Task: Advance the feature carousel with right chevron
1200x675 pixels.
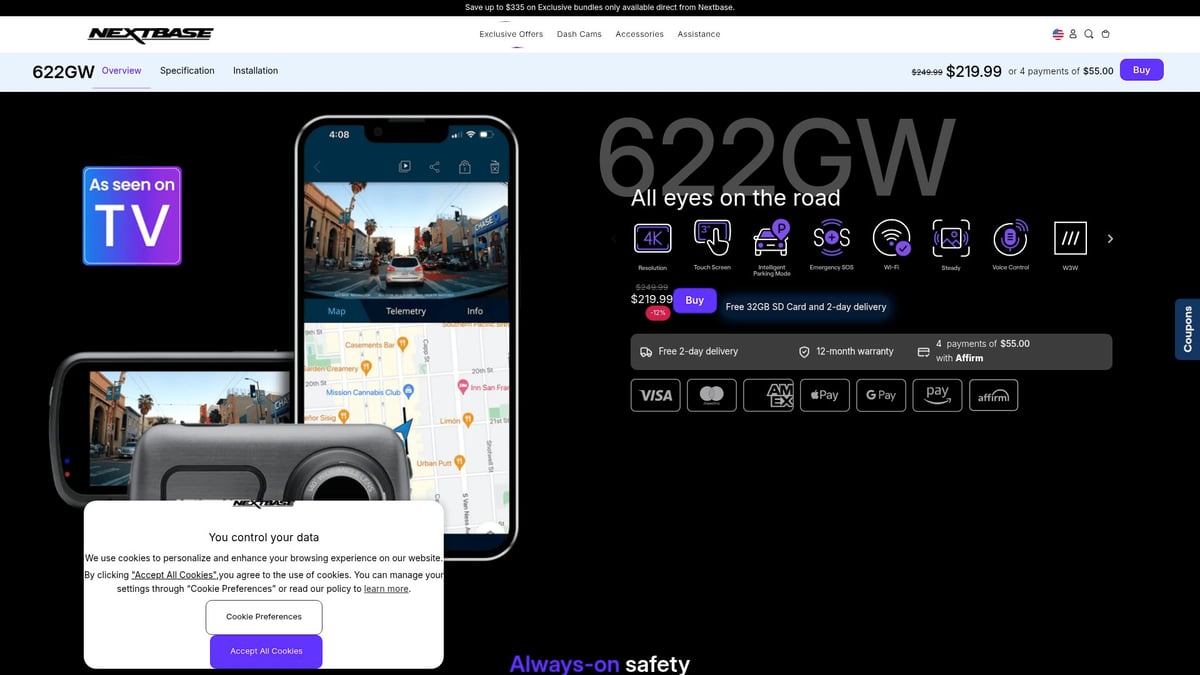Action: coord(1110,238)
